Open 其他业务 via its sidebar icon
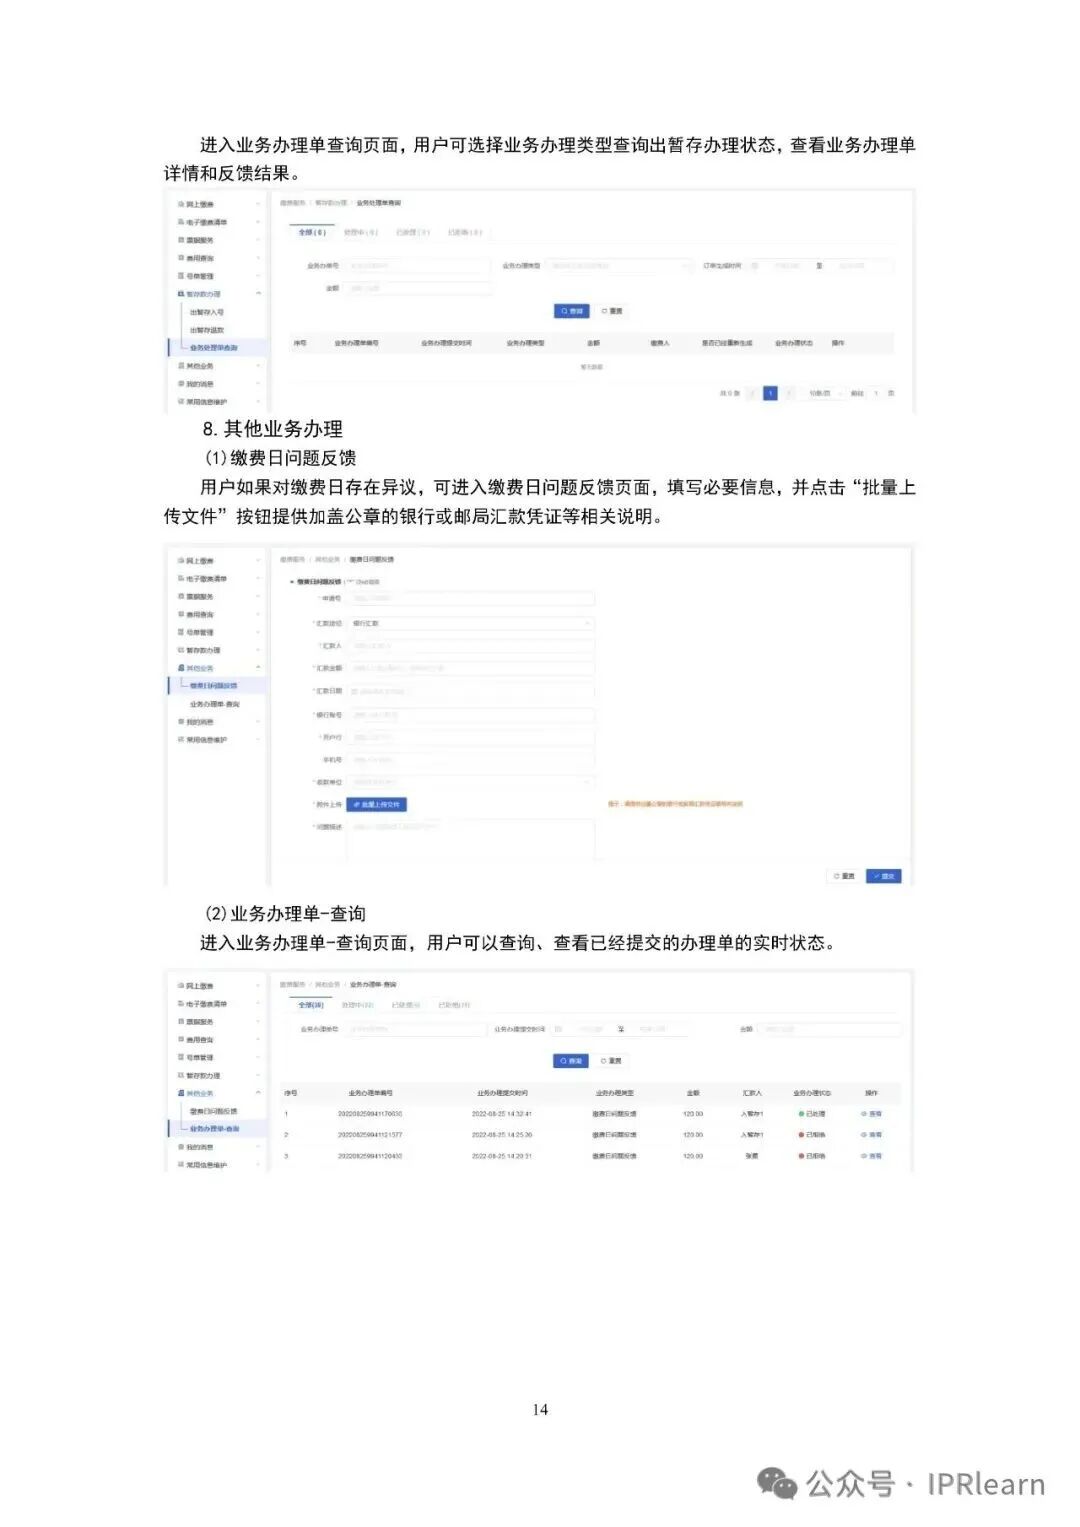Viewport: 1080px width, 1527px height. (x=181, y=366)
